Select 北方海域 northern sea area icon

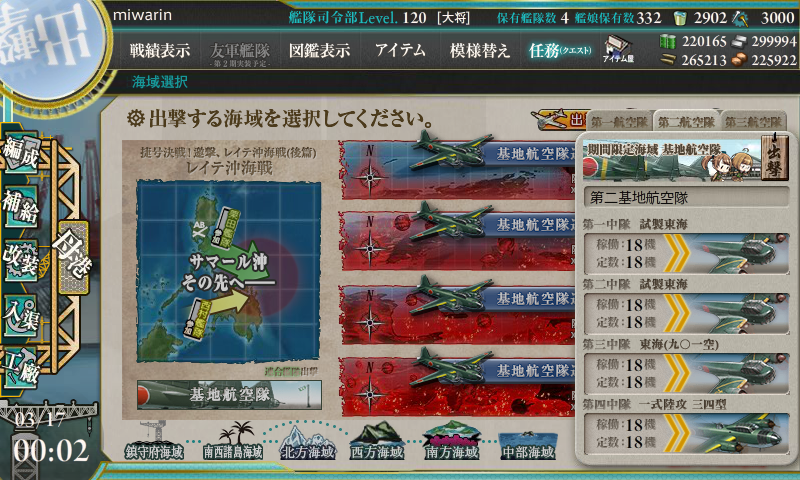pos(308,443)
